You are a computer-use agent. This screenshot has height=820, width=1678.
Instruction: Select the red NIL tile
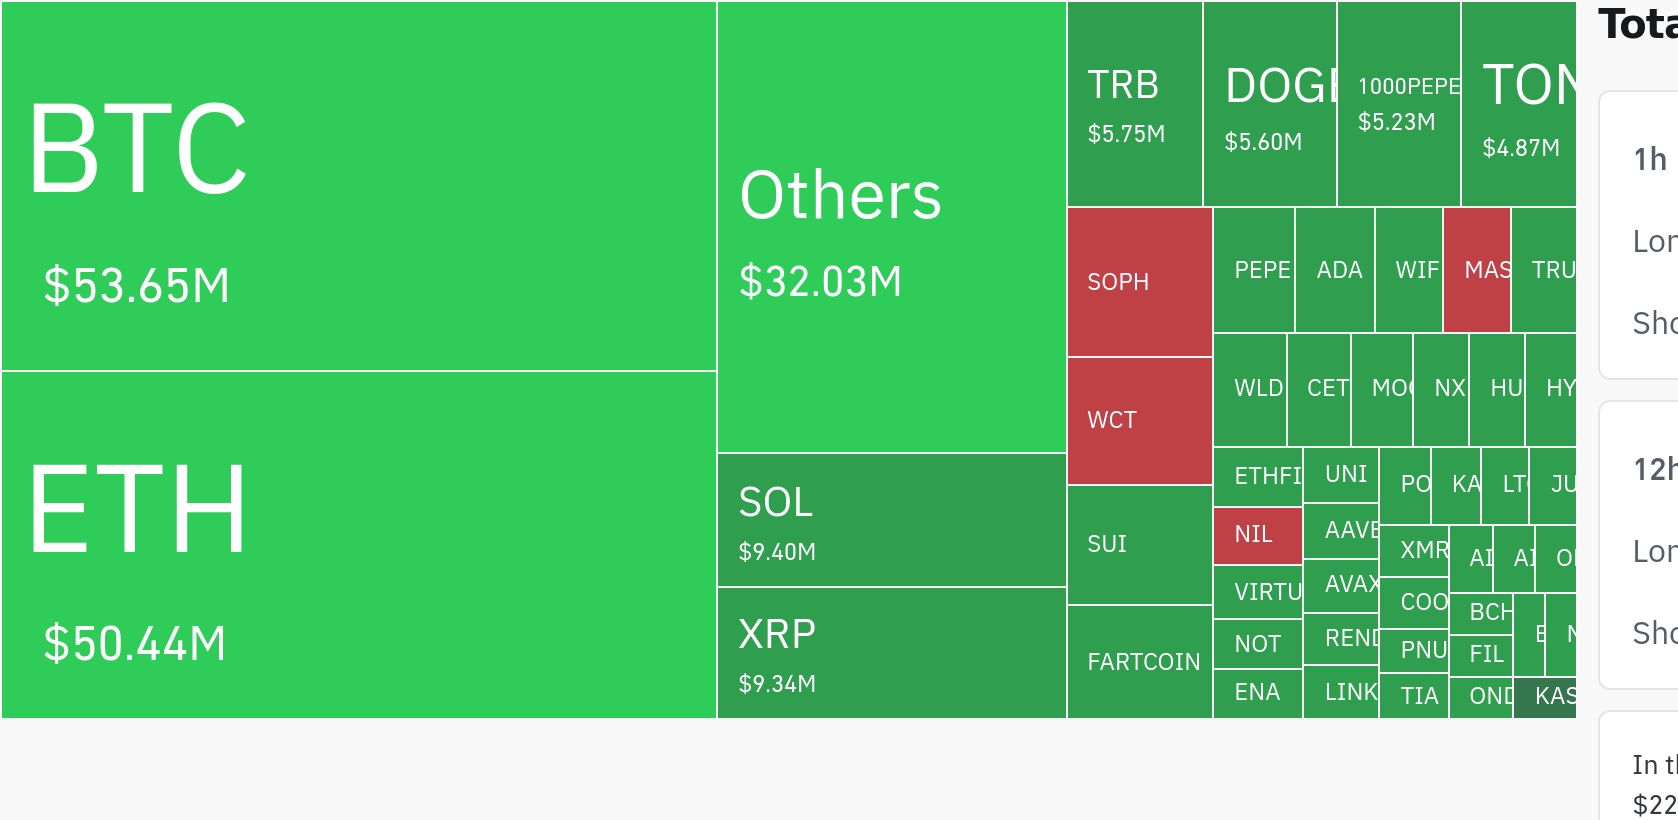1257,535
